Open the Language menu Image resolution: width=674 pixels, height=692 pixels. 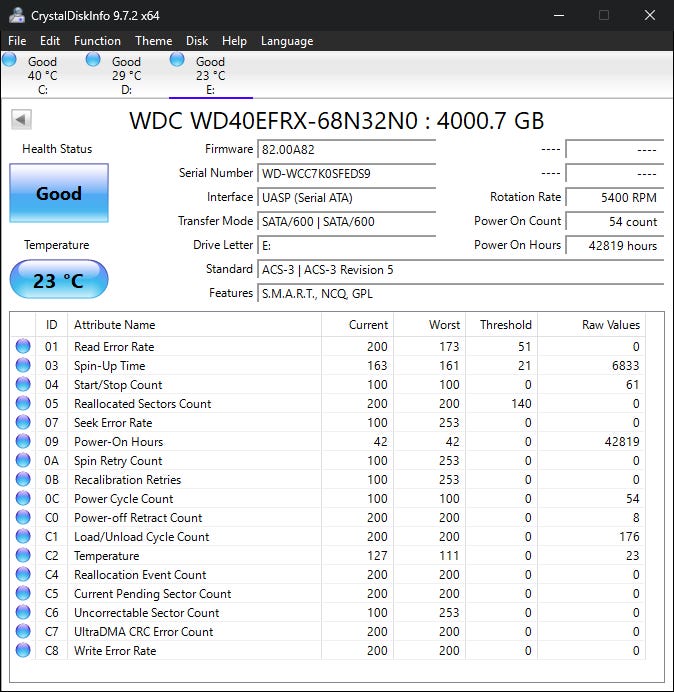[x=287, y=41]
